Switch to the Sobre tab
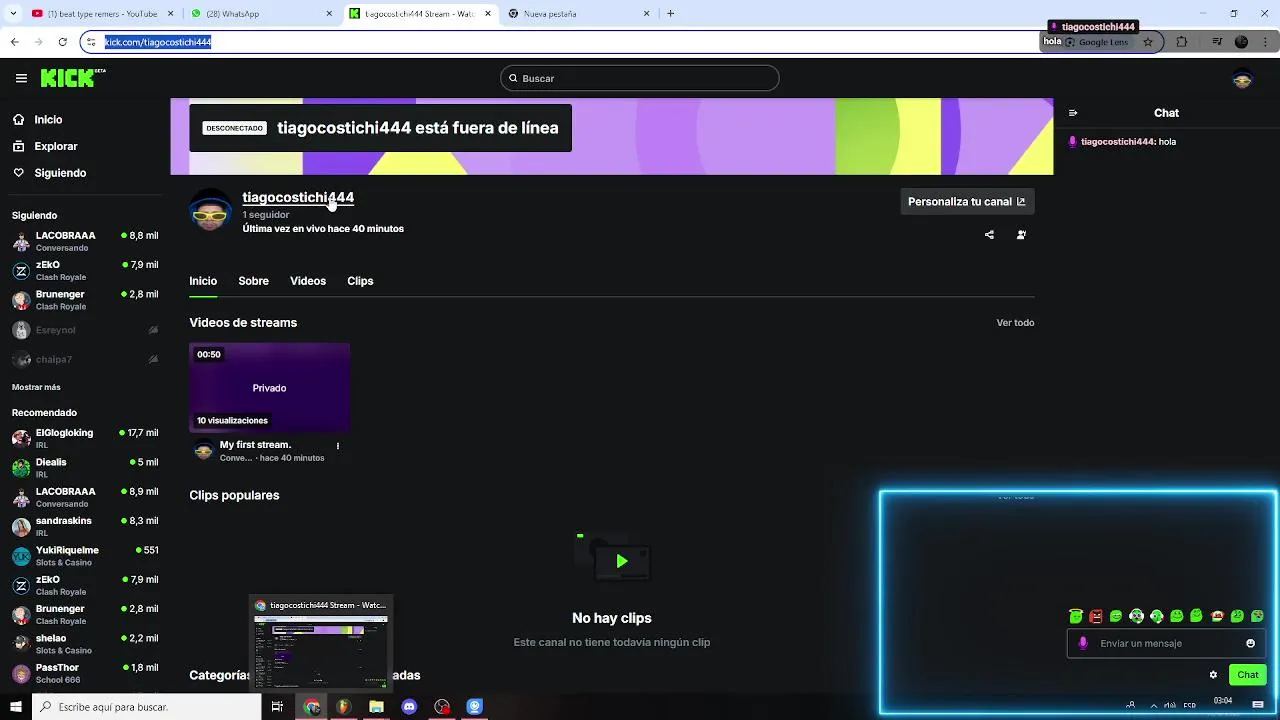This screenshot has height=720, width=1280. click(x=253, y=281)
